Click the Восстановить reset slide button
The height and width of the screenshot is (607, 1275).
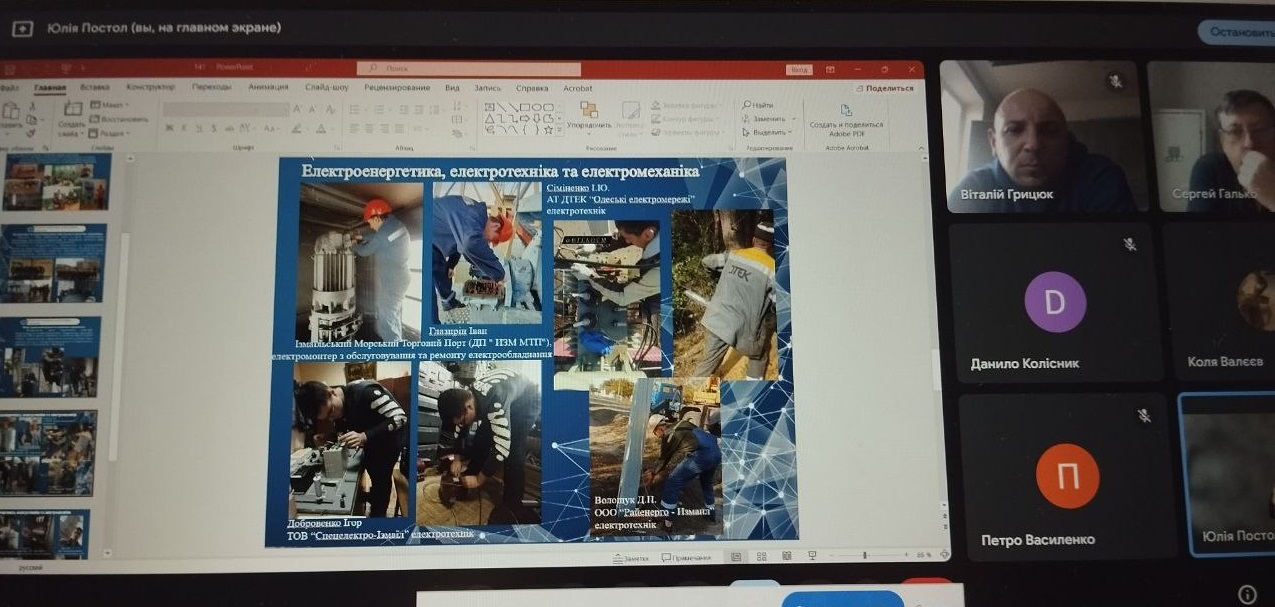coord(119,119)
